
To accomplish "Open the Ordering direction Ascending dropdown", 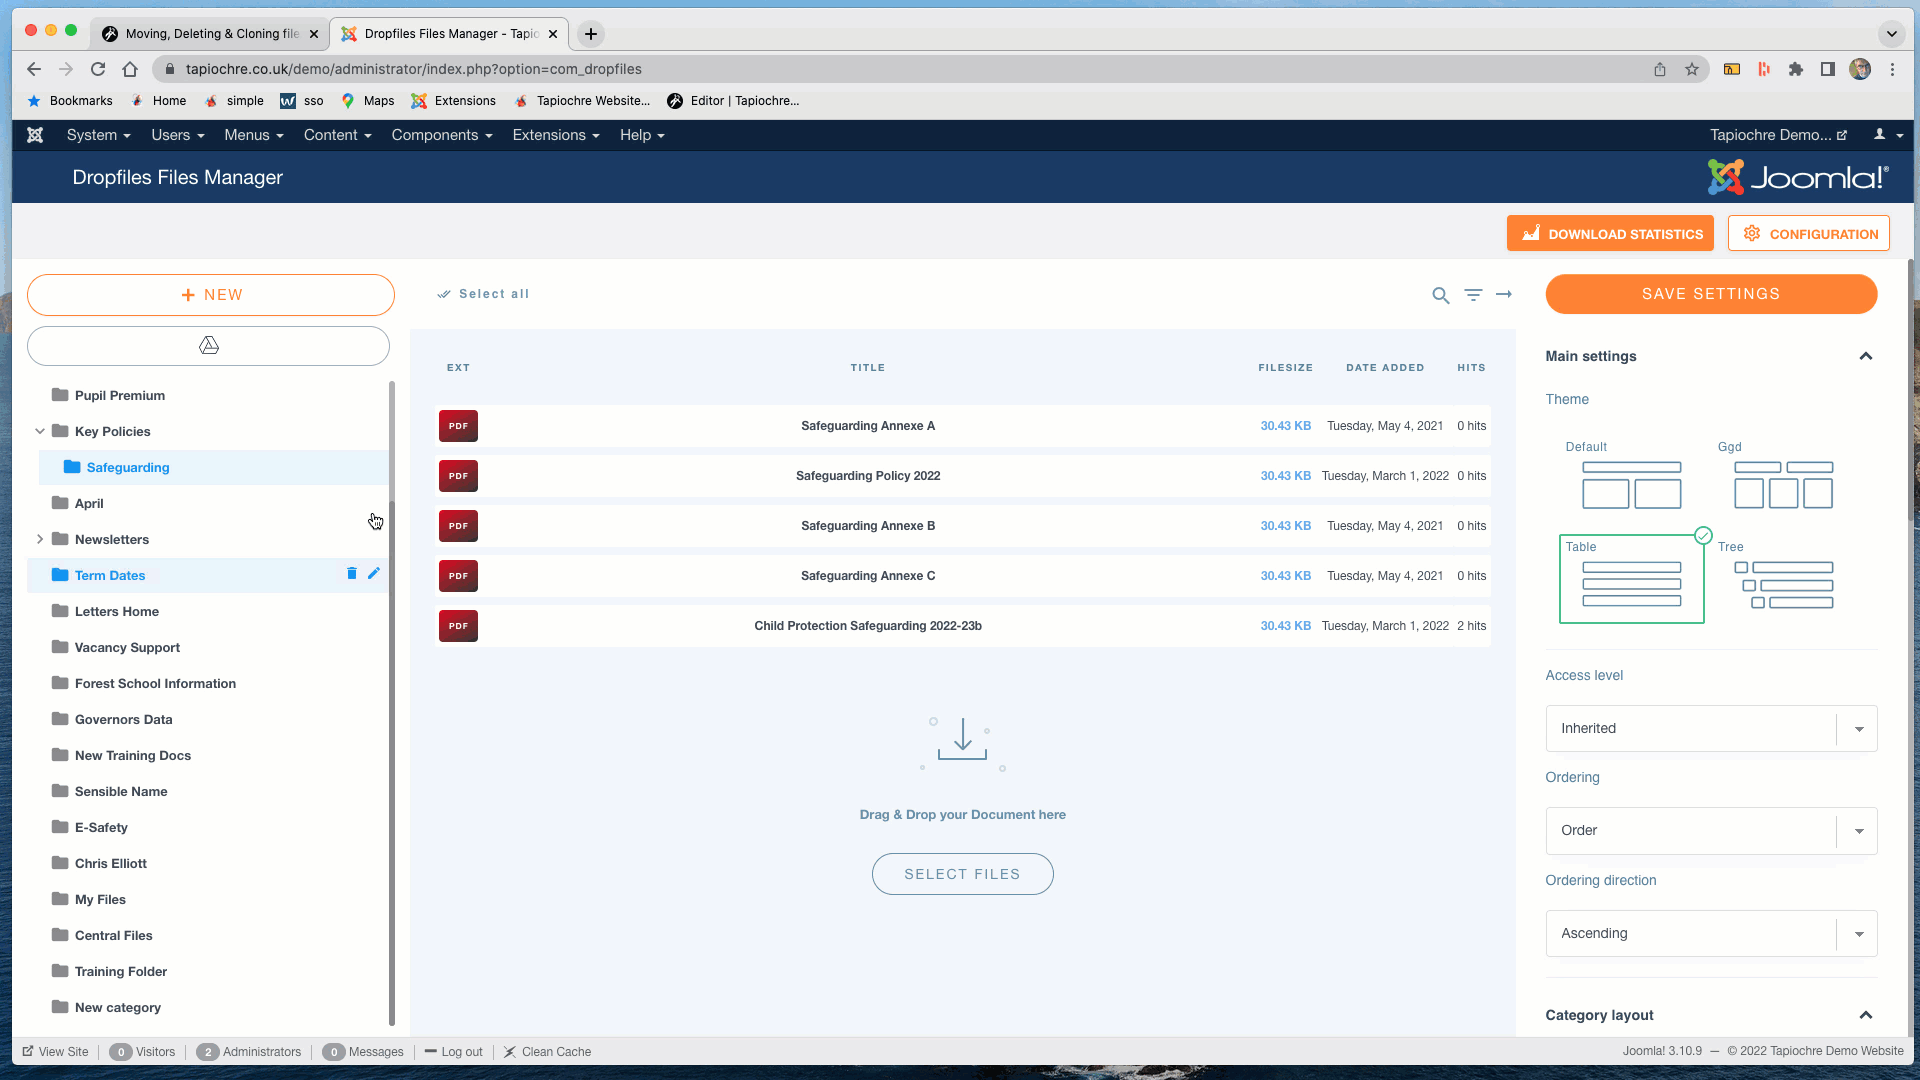I will (1711, 934).
